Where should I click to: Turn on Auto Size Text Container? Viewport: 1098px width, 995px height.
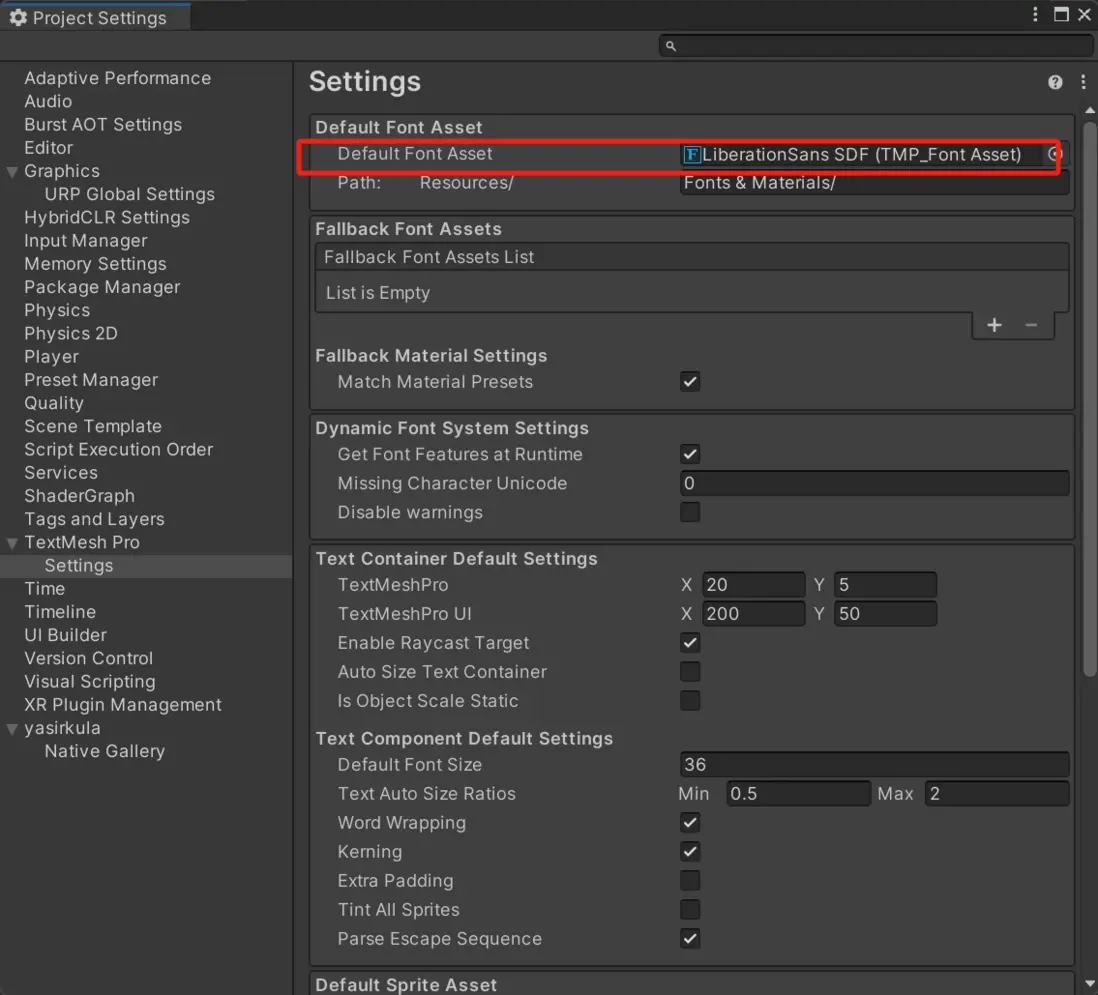(690, 672)
